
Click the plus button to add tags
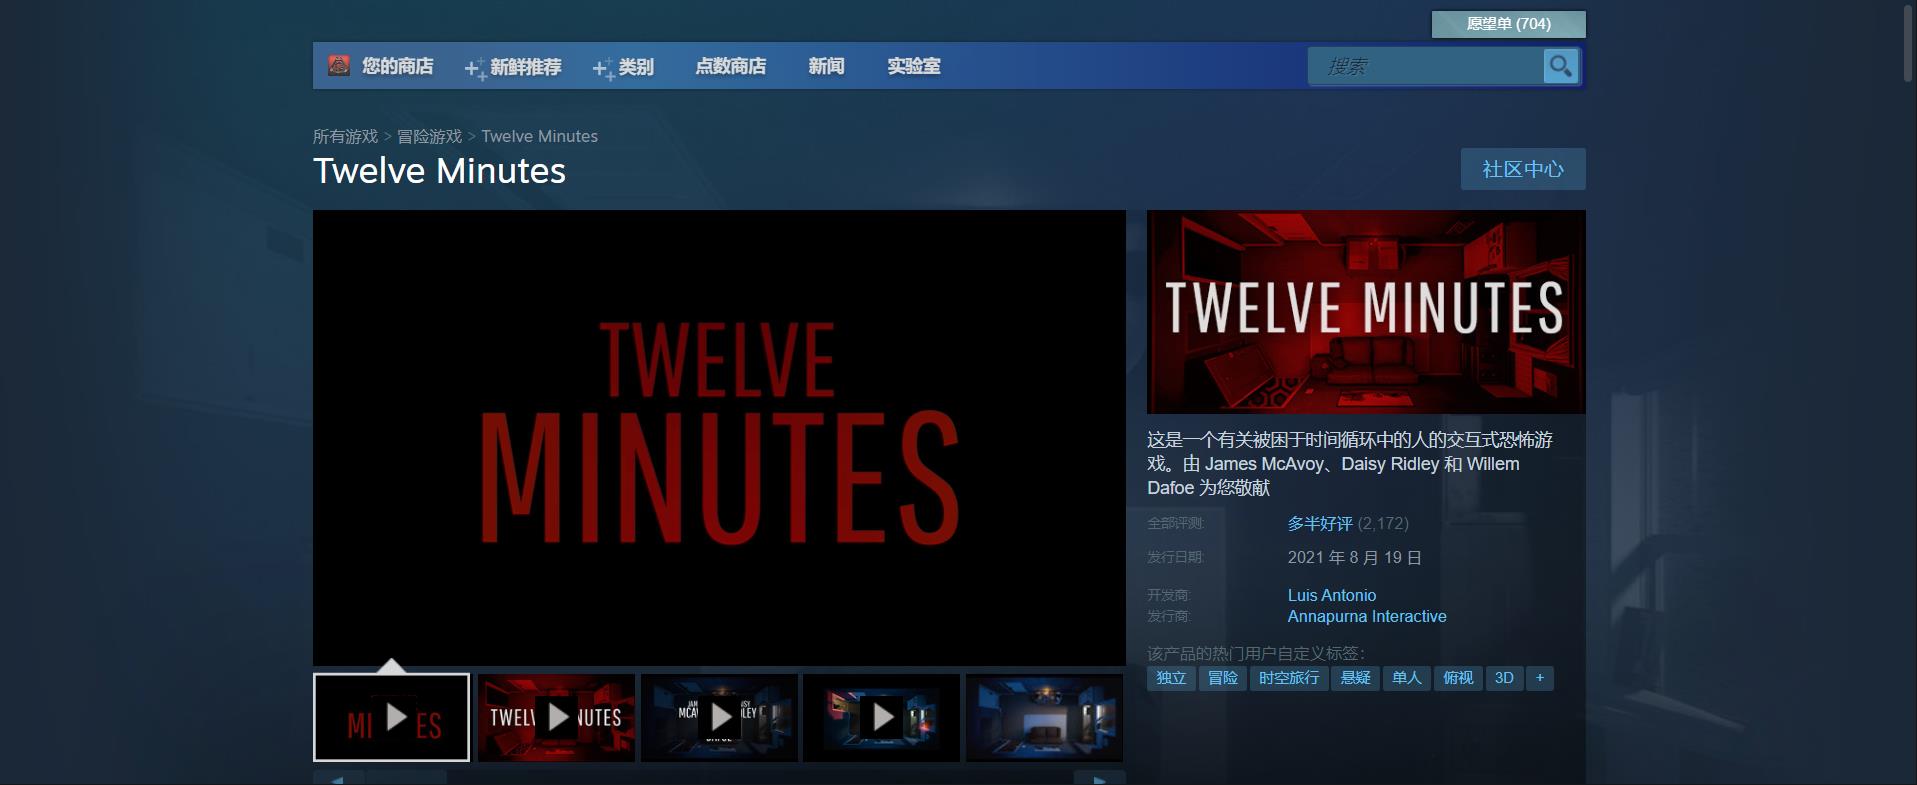(1539, 678)
